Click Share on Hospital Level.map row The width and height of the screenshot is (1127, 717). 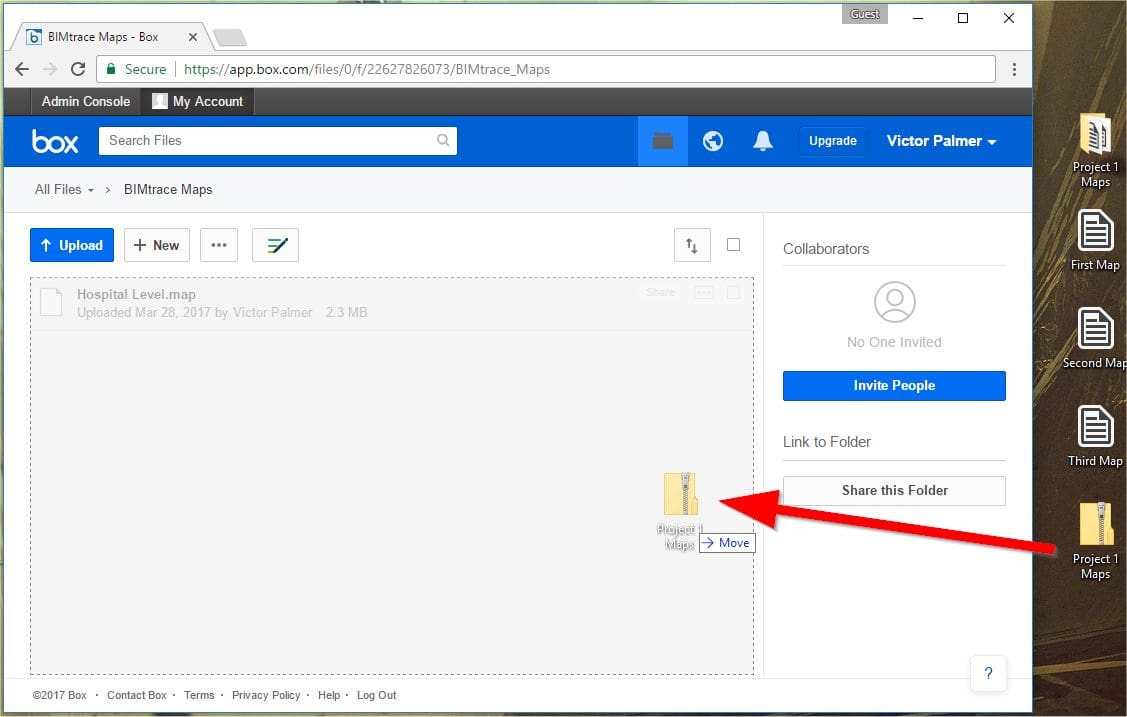point(660,292)
